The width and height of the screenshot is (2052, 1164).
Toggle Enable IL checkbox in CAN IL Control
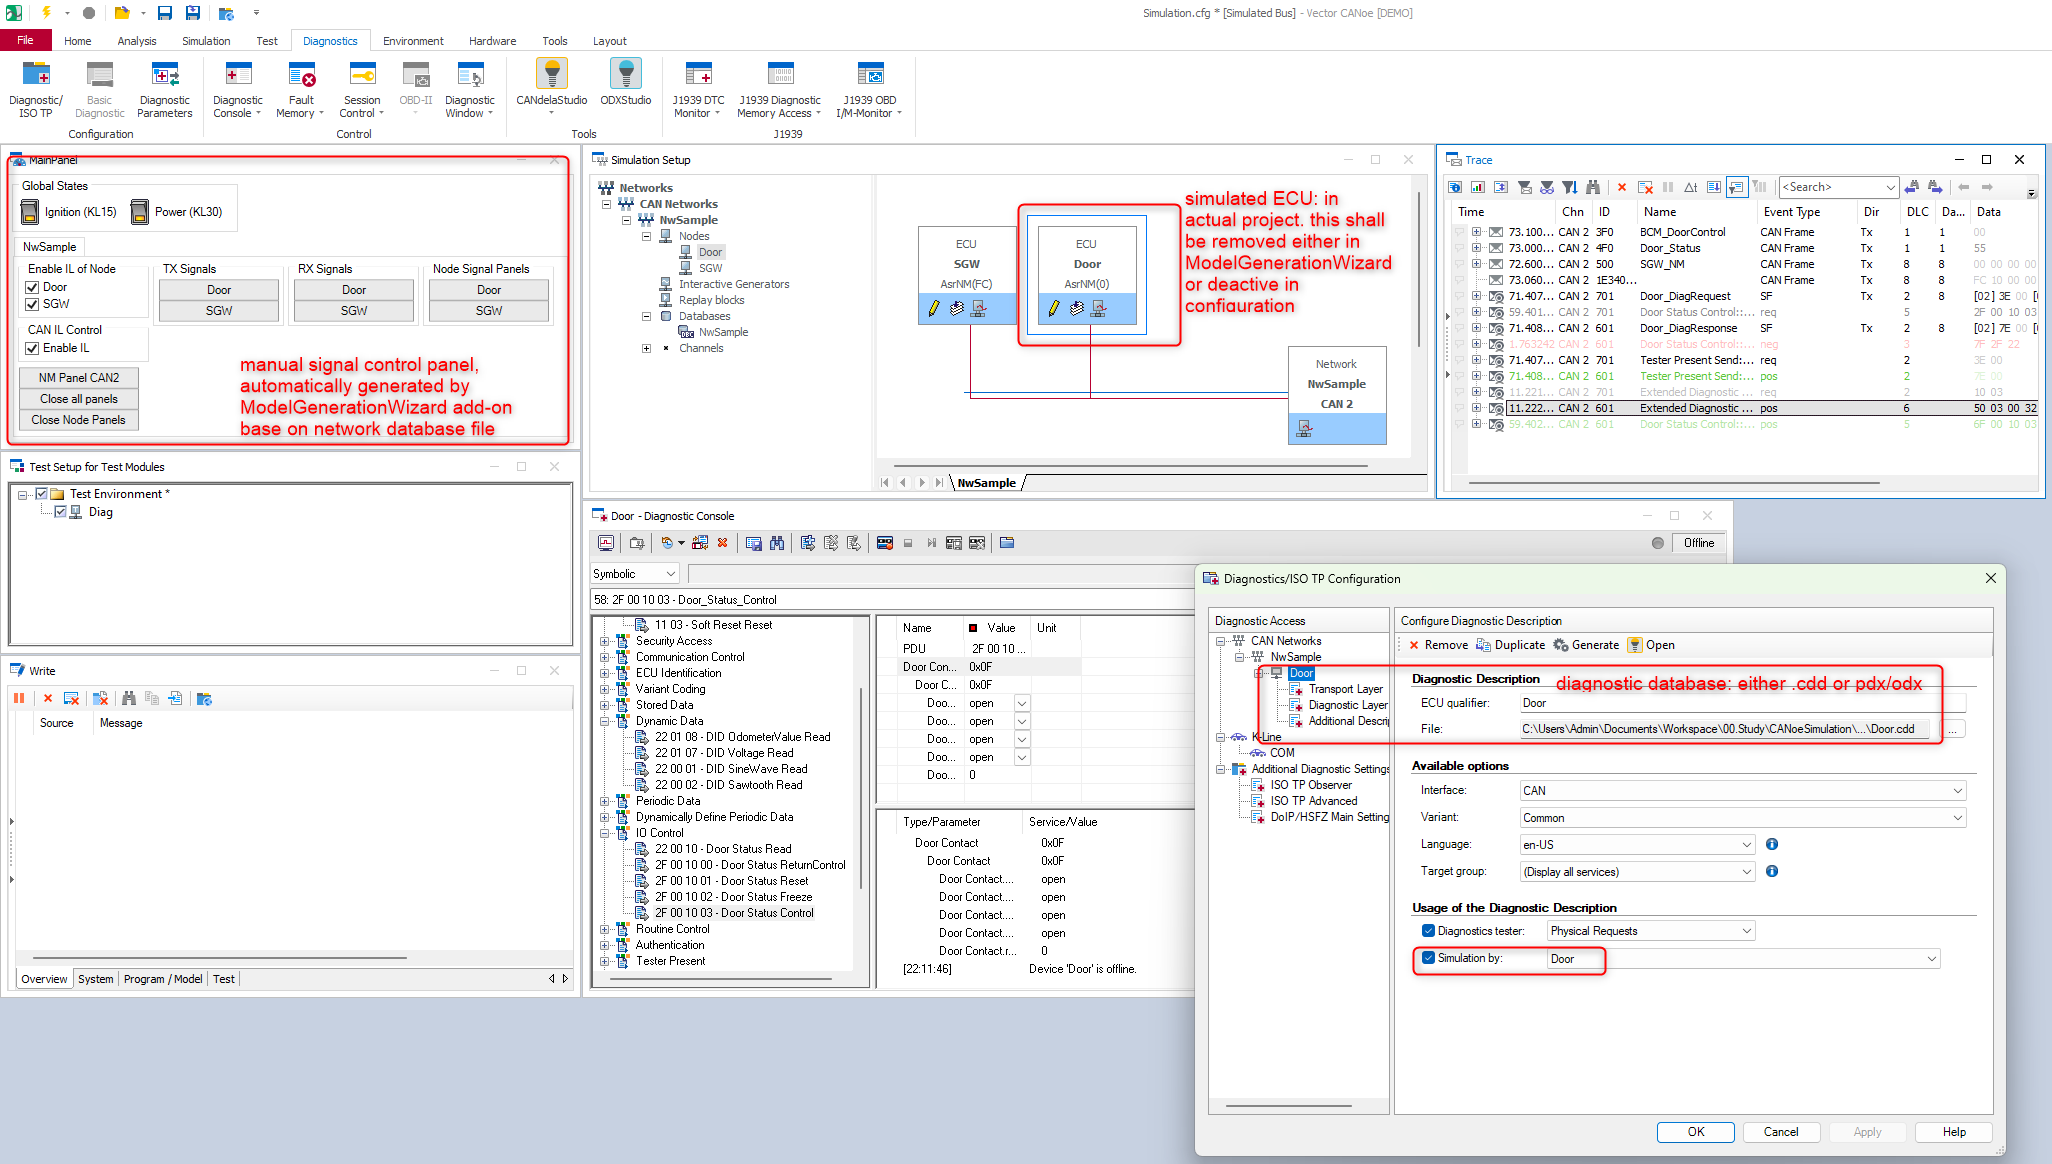tap(32, 348)
